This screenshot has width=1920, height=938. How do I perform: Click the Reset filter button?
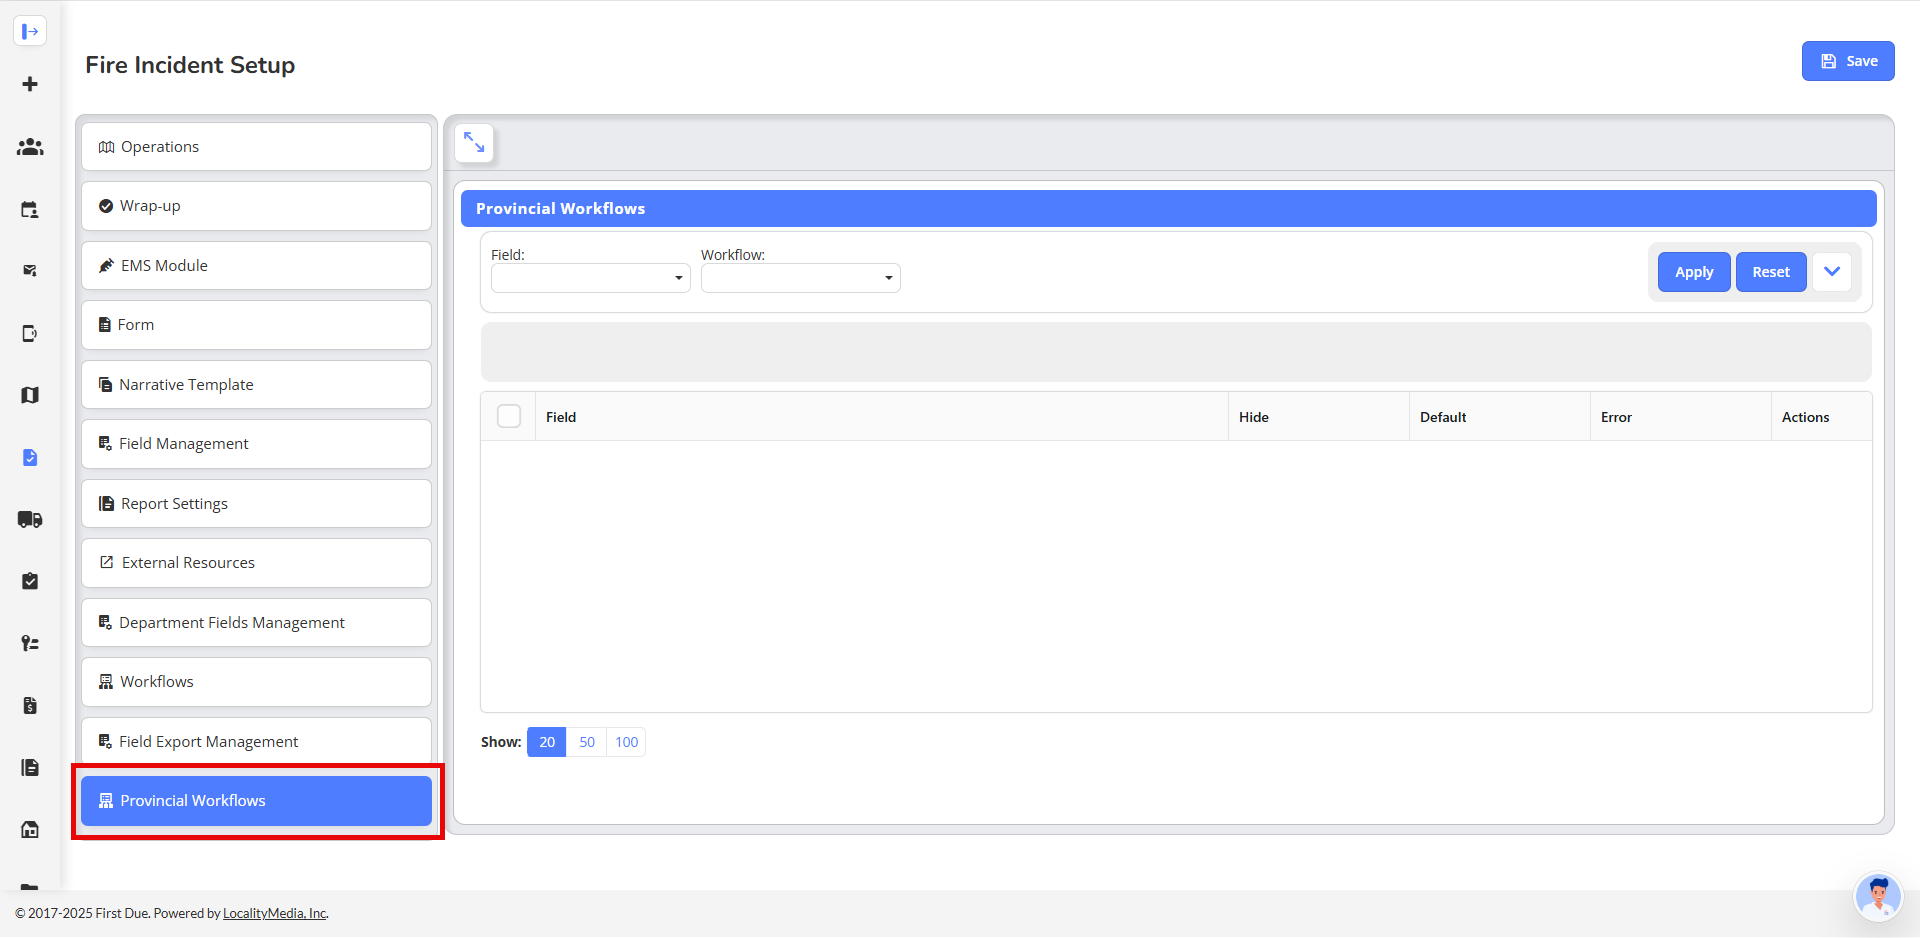pos(1771,272)
